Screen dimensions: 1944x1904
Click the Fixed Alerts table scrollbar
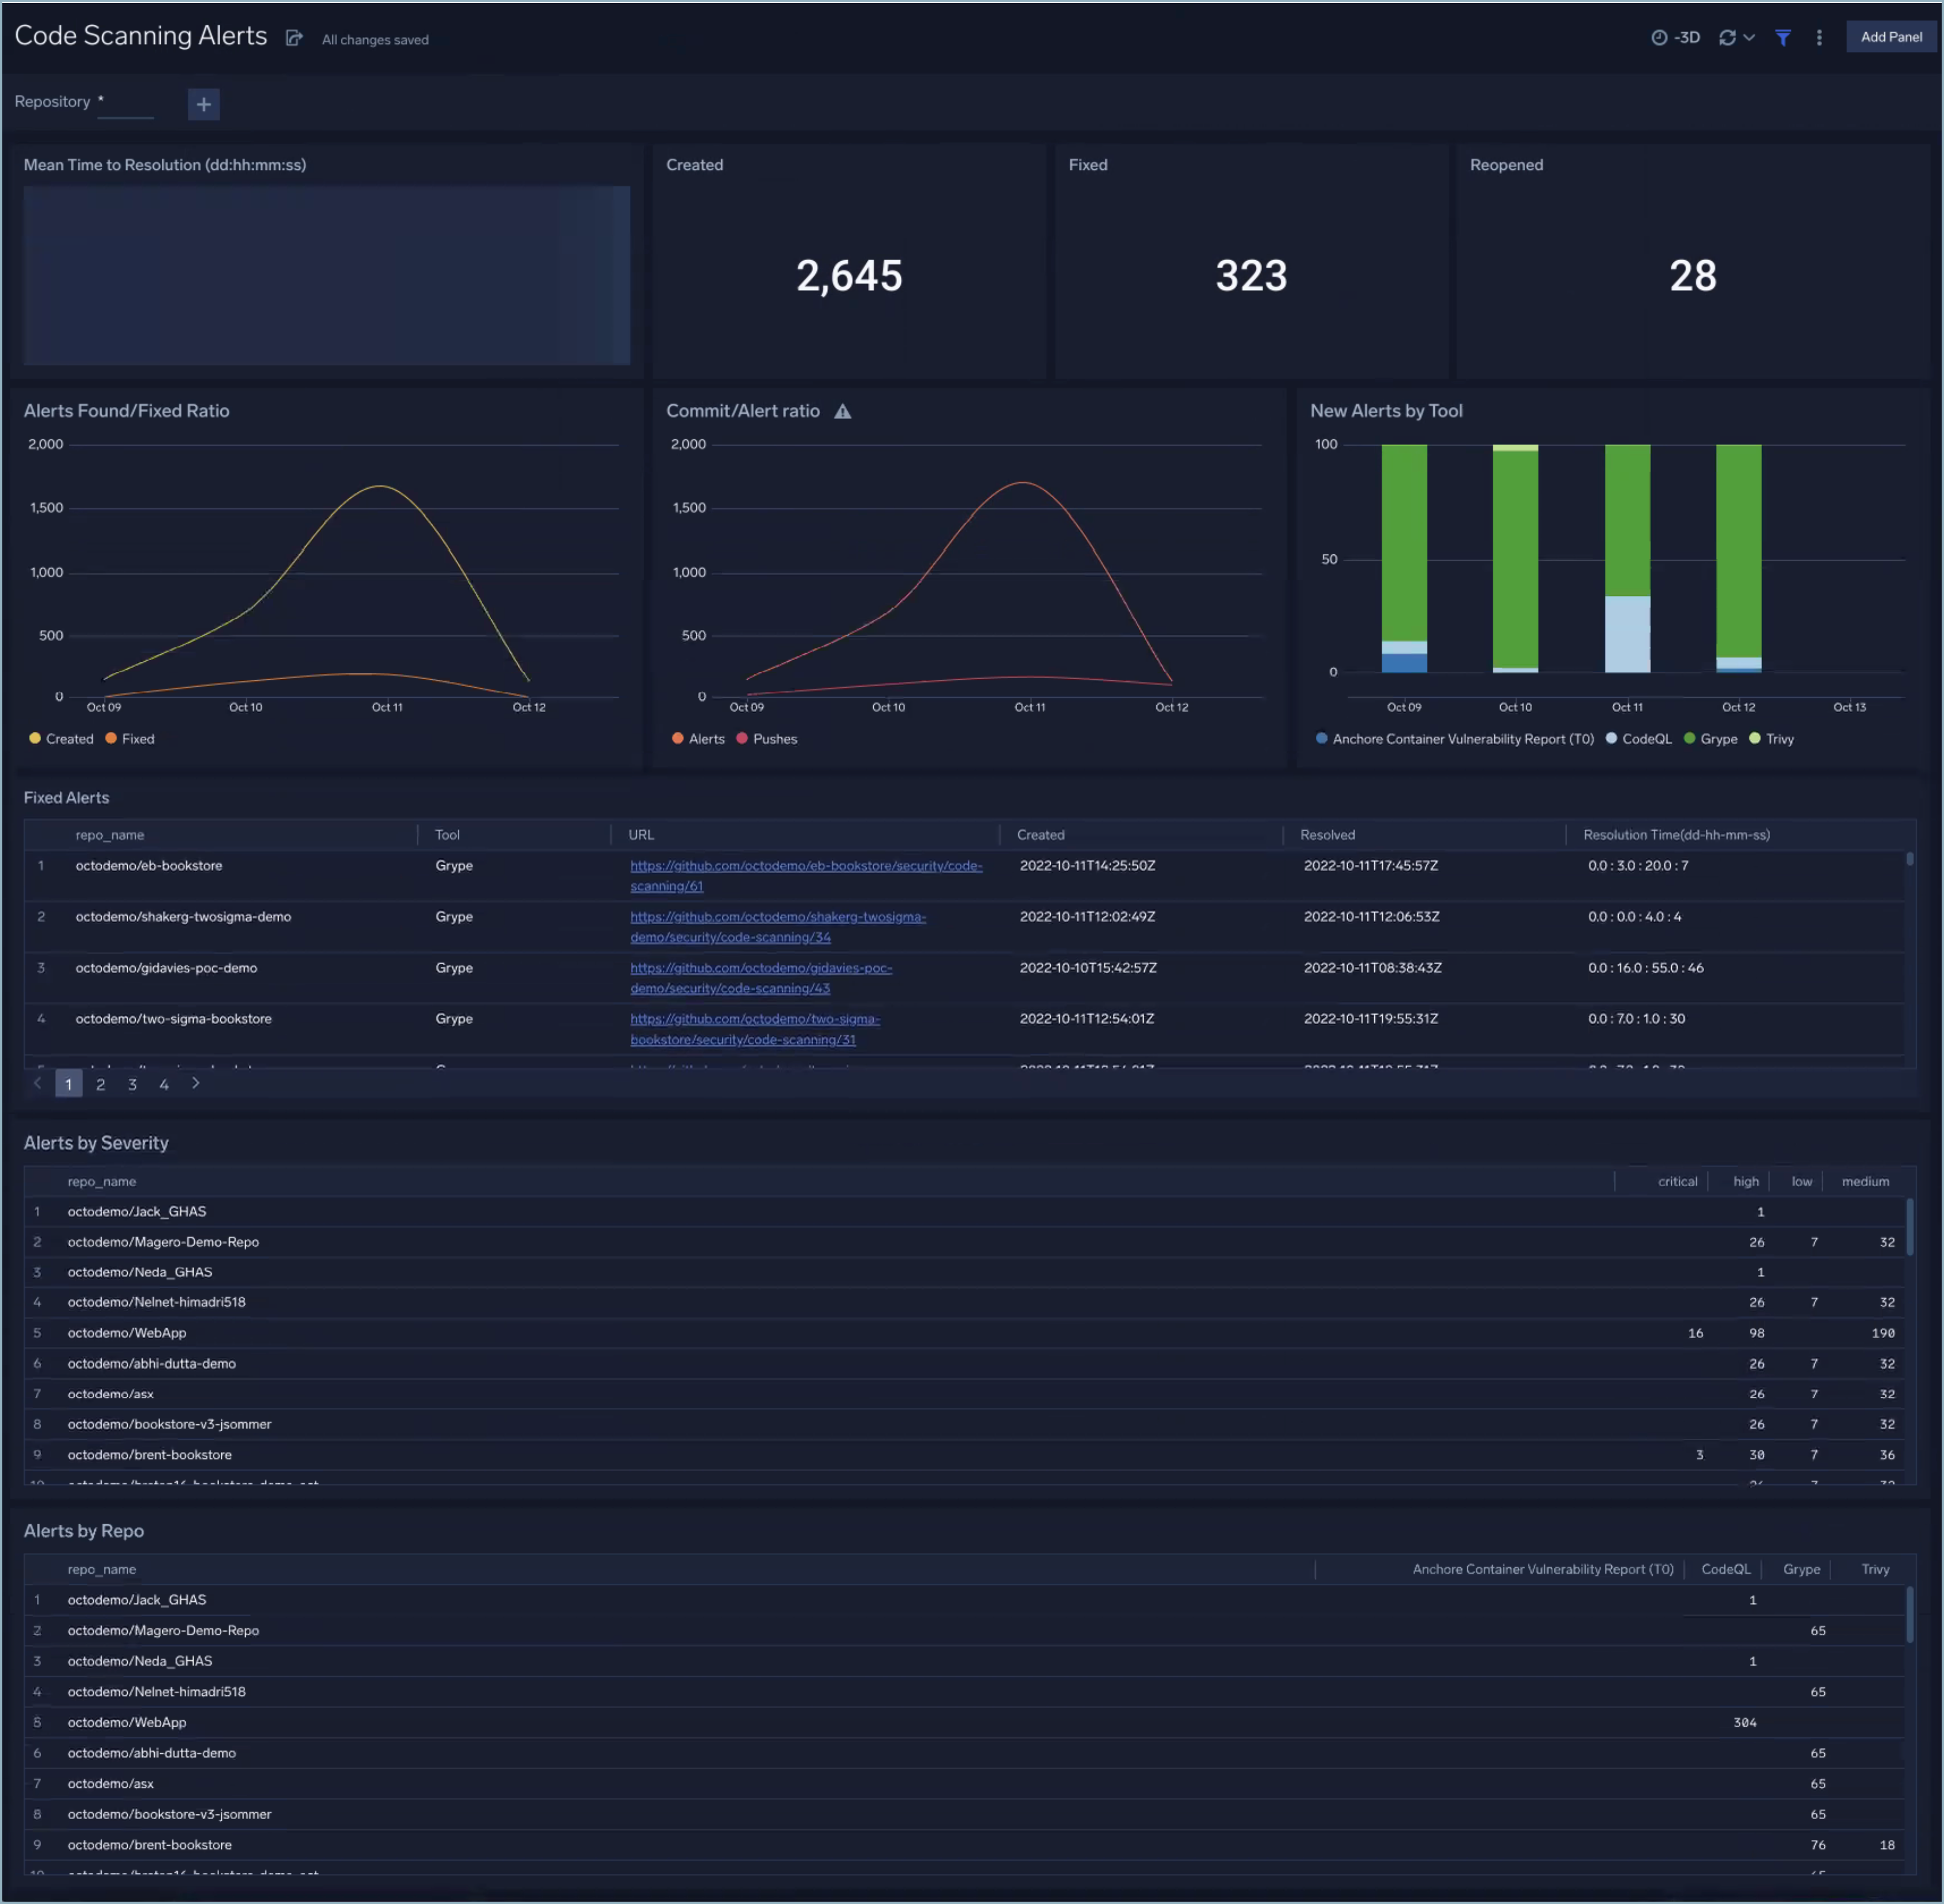(x=1909, y=859)
